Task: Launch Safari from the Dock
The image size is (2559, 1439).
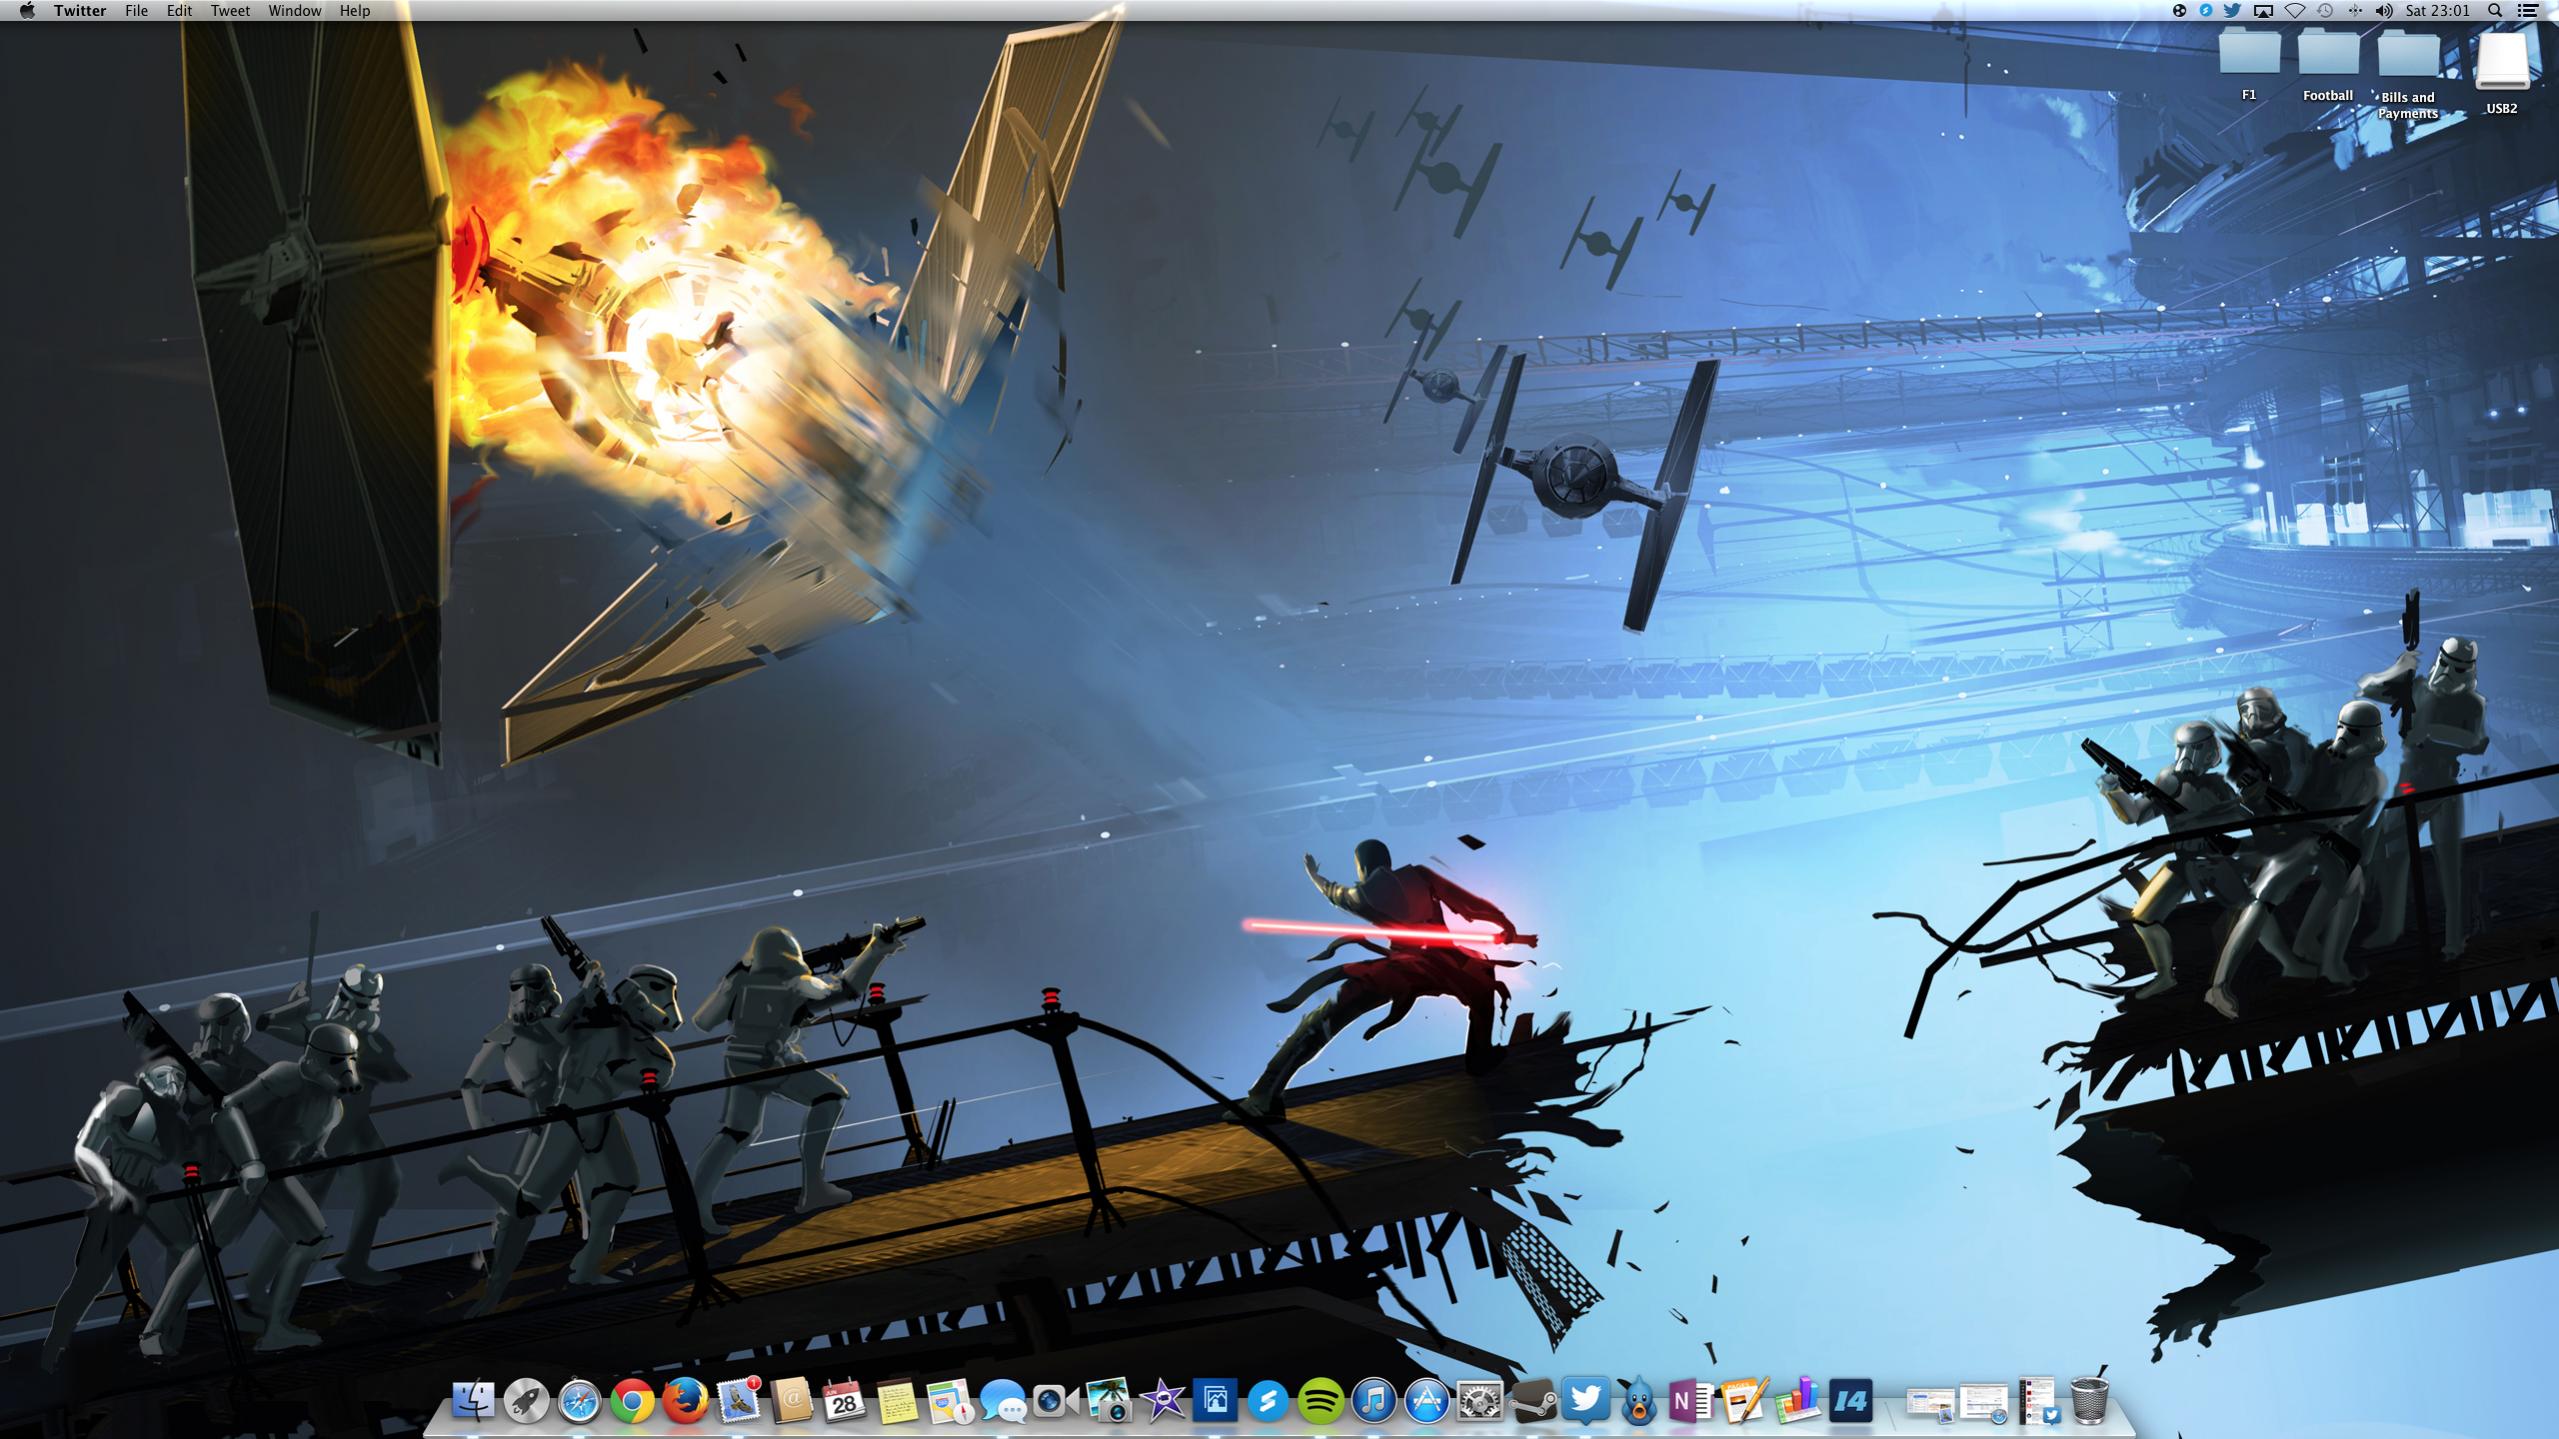Action: (579, 1401)
